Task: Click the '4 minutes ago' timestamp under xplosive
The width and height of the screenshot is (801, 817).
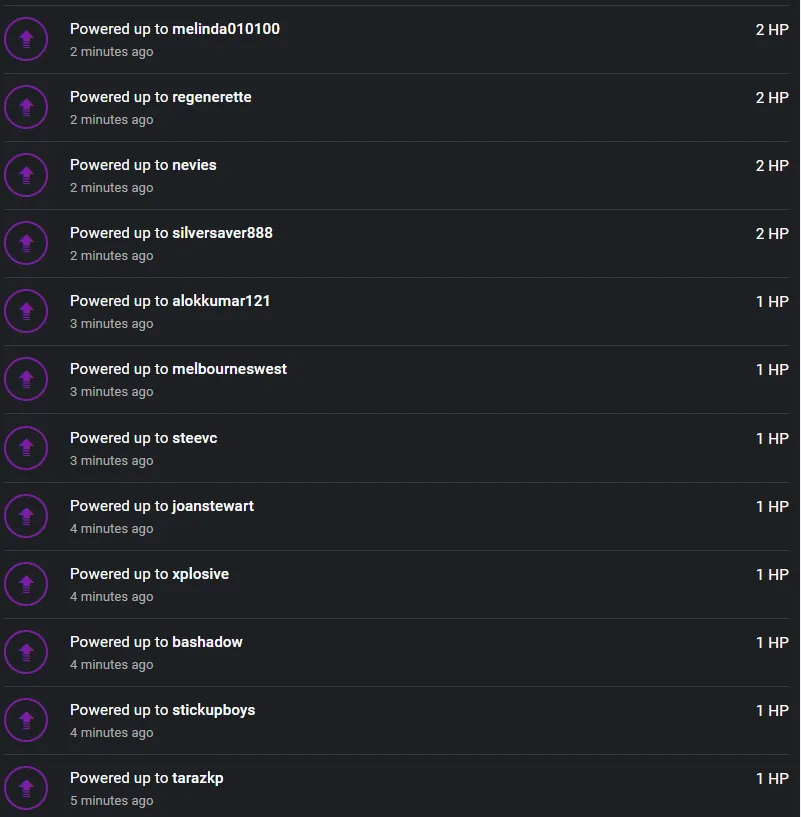Action: coord(112,597)
